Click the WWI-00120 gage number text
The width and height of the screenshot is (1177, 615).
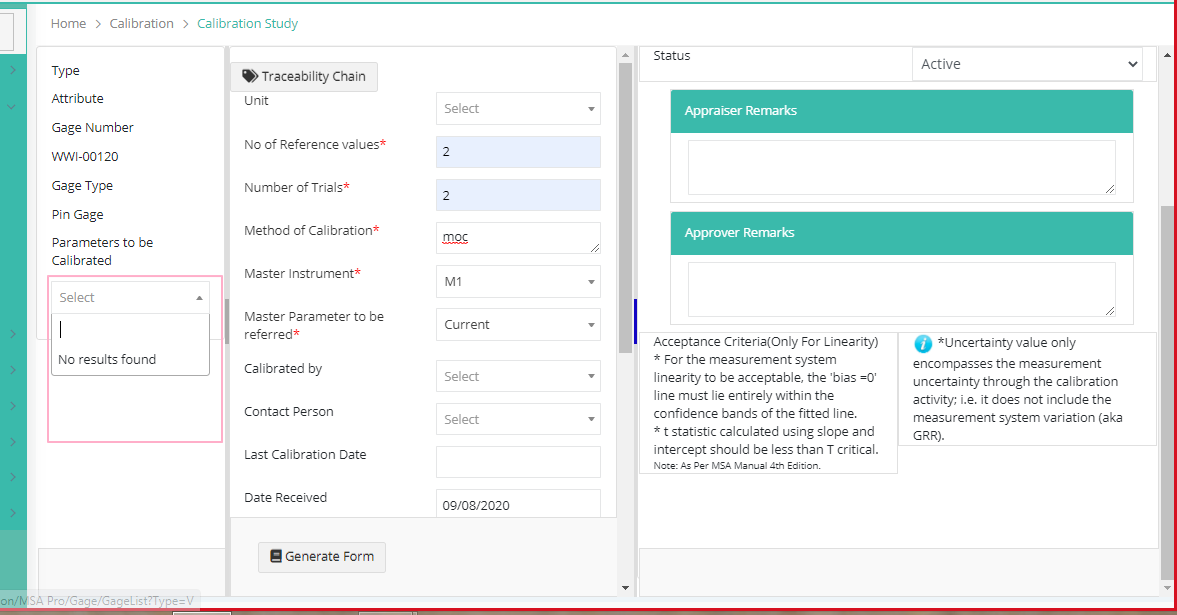[85, 156]
